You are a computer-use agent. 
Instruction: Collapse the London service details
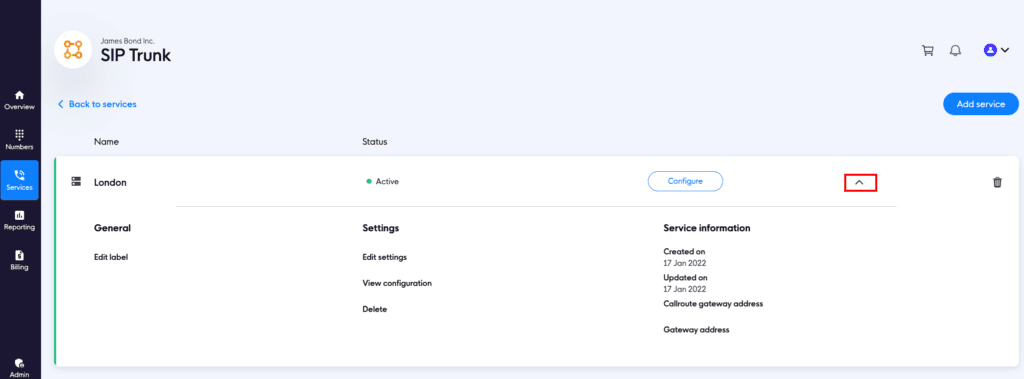tap(859, 182)
